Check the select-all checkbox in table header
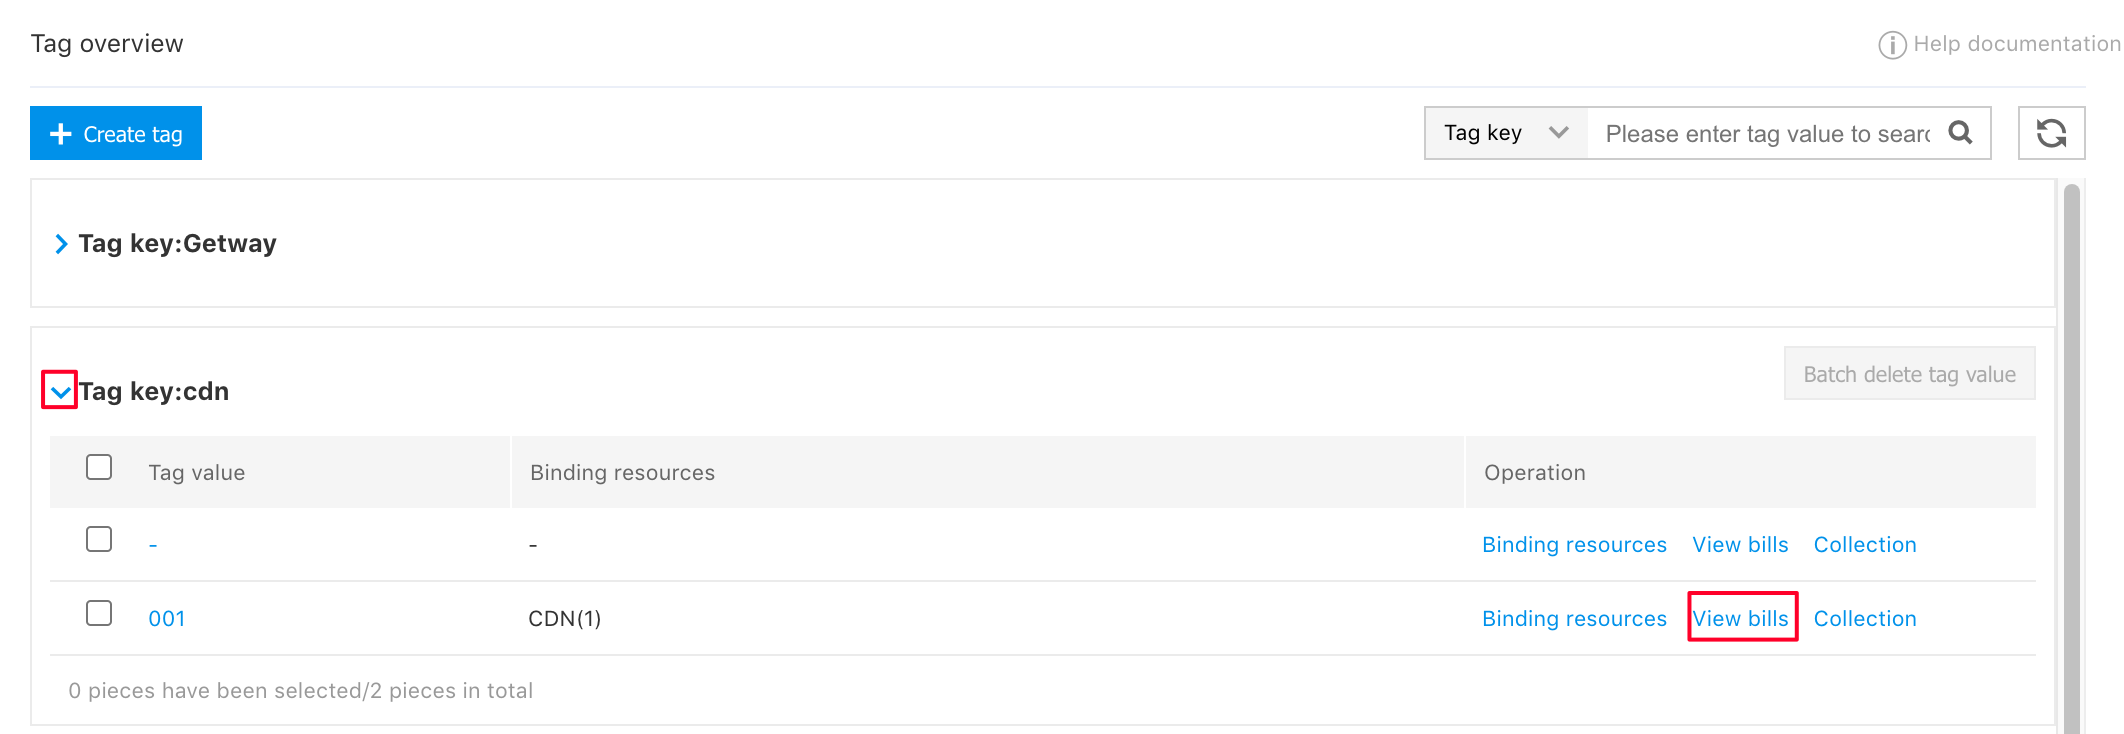Image resolution: width=2124 pixels, height=734 pixels. click(99, 467)
